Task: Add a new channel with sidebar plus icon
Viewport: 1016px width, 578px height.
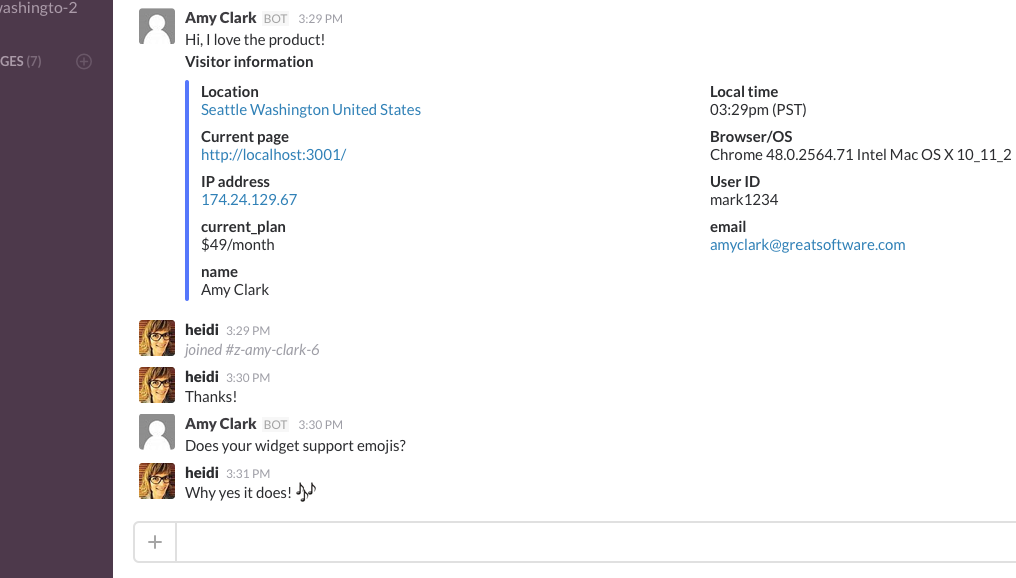Action: tap(84, 62)
